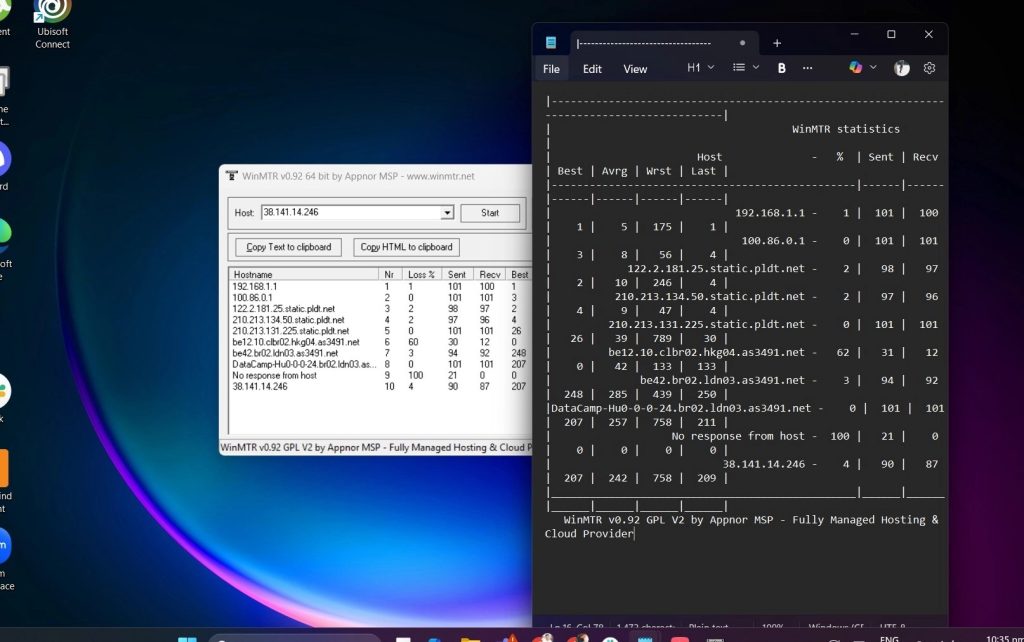1024x642 pixels.
Task: Click the 60 loss value for be12.10 row in WinMTR
Action: coord(413,342)
